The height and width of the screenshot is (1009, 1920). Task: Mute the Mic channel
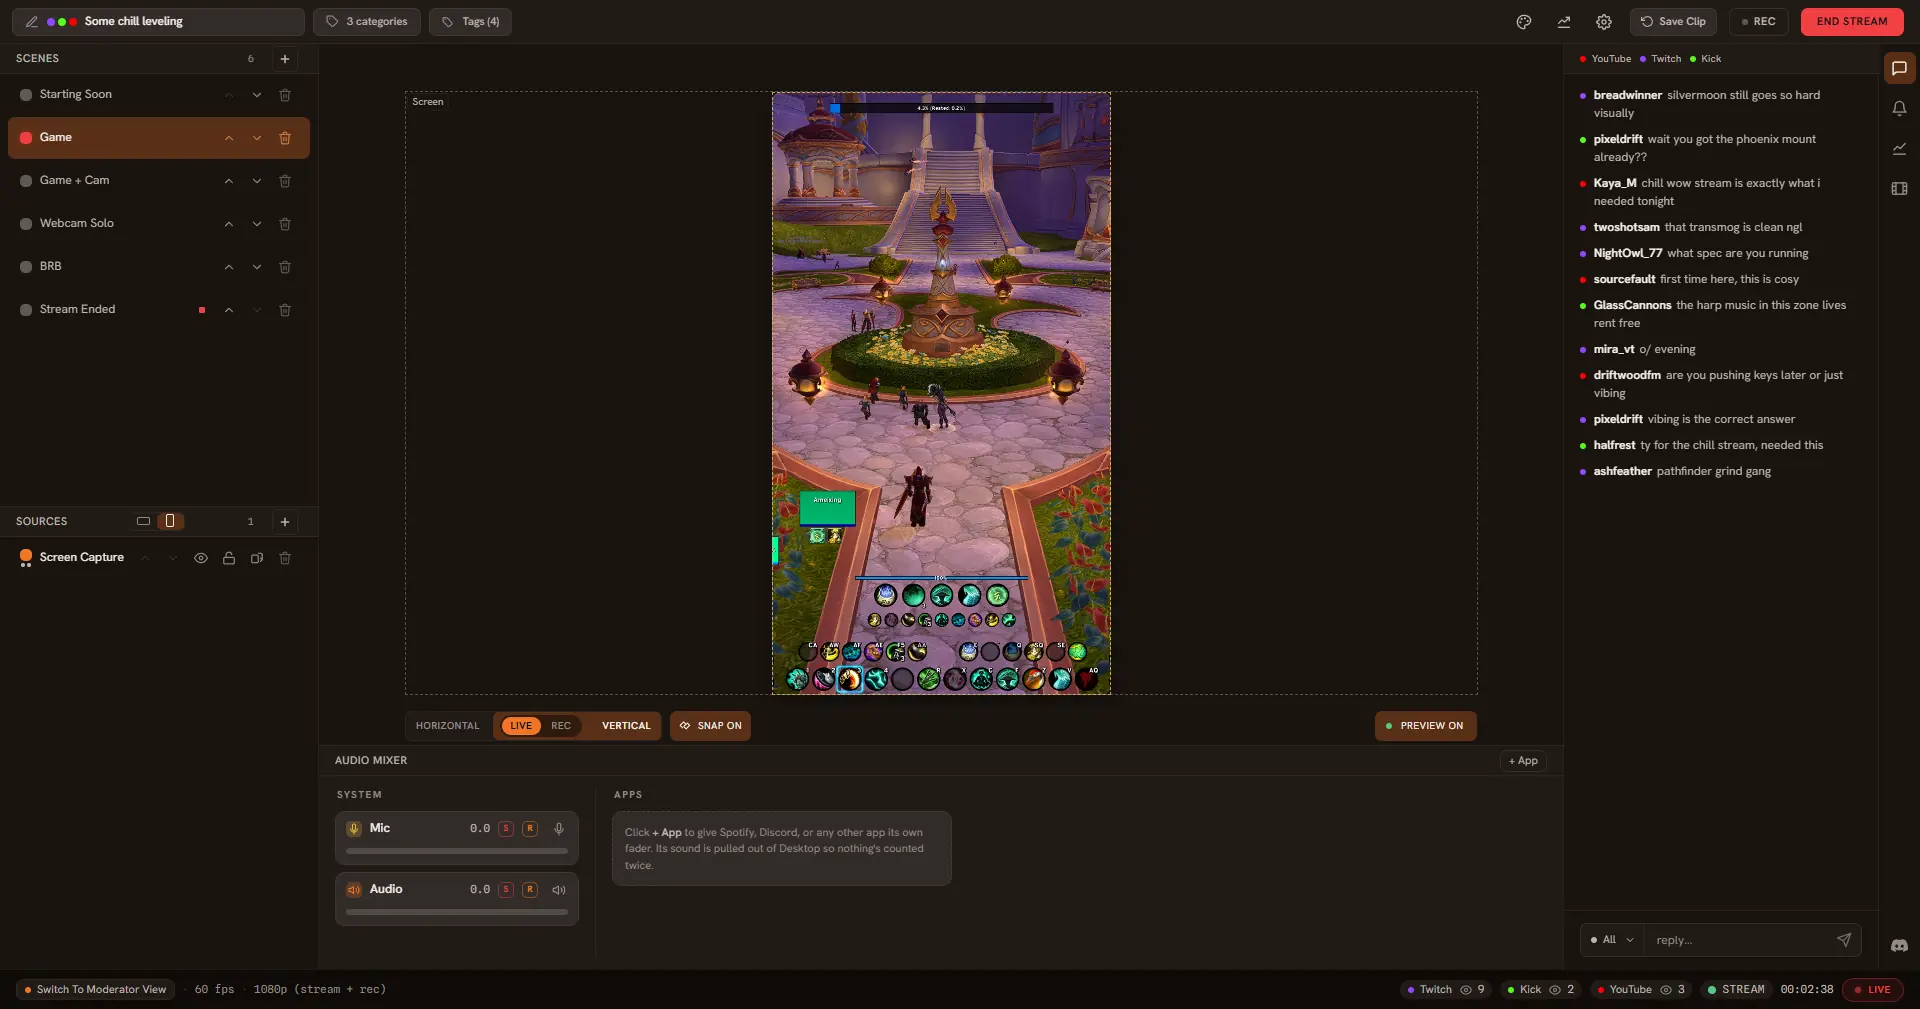pos(559,829)
